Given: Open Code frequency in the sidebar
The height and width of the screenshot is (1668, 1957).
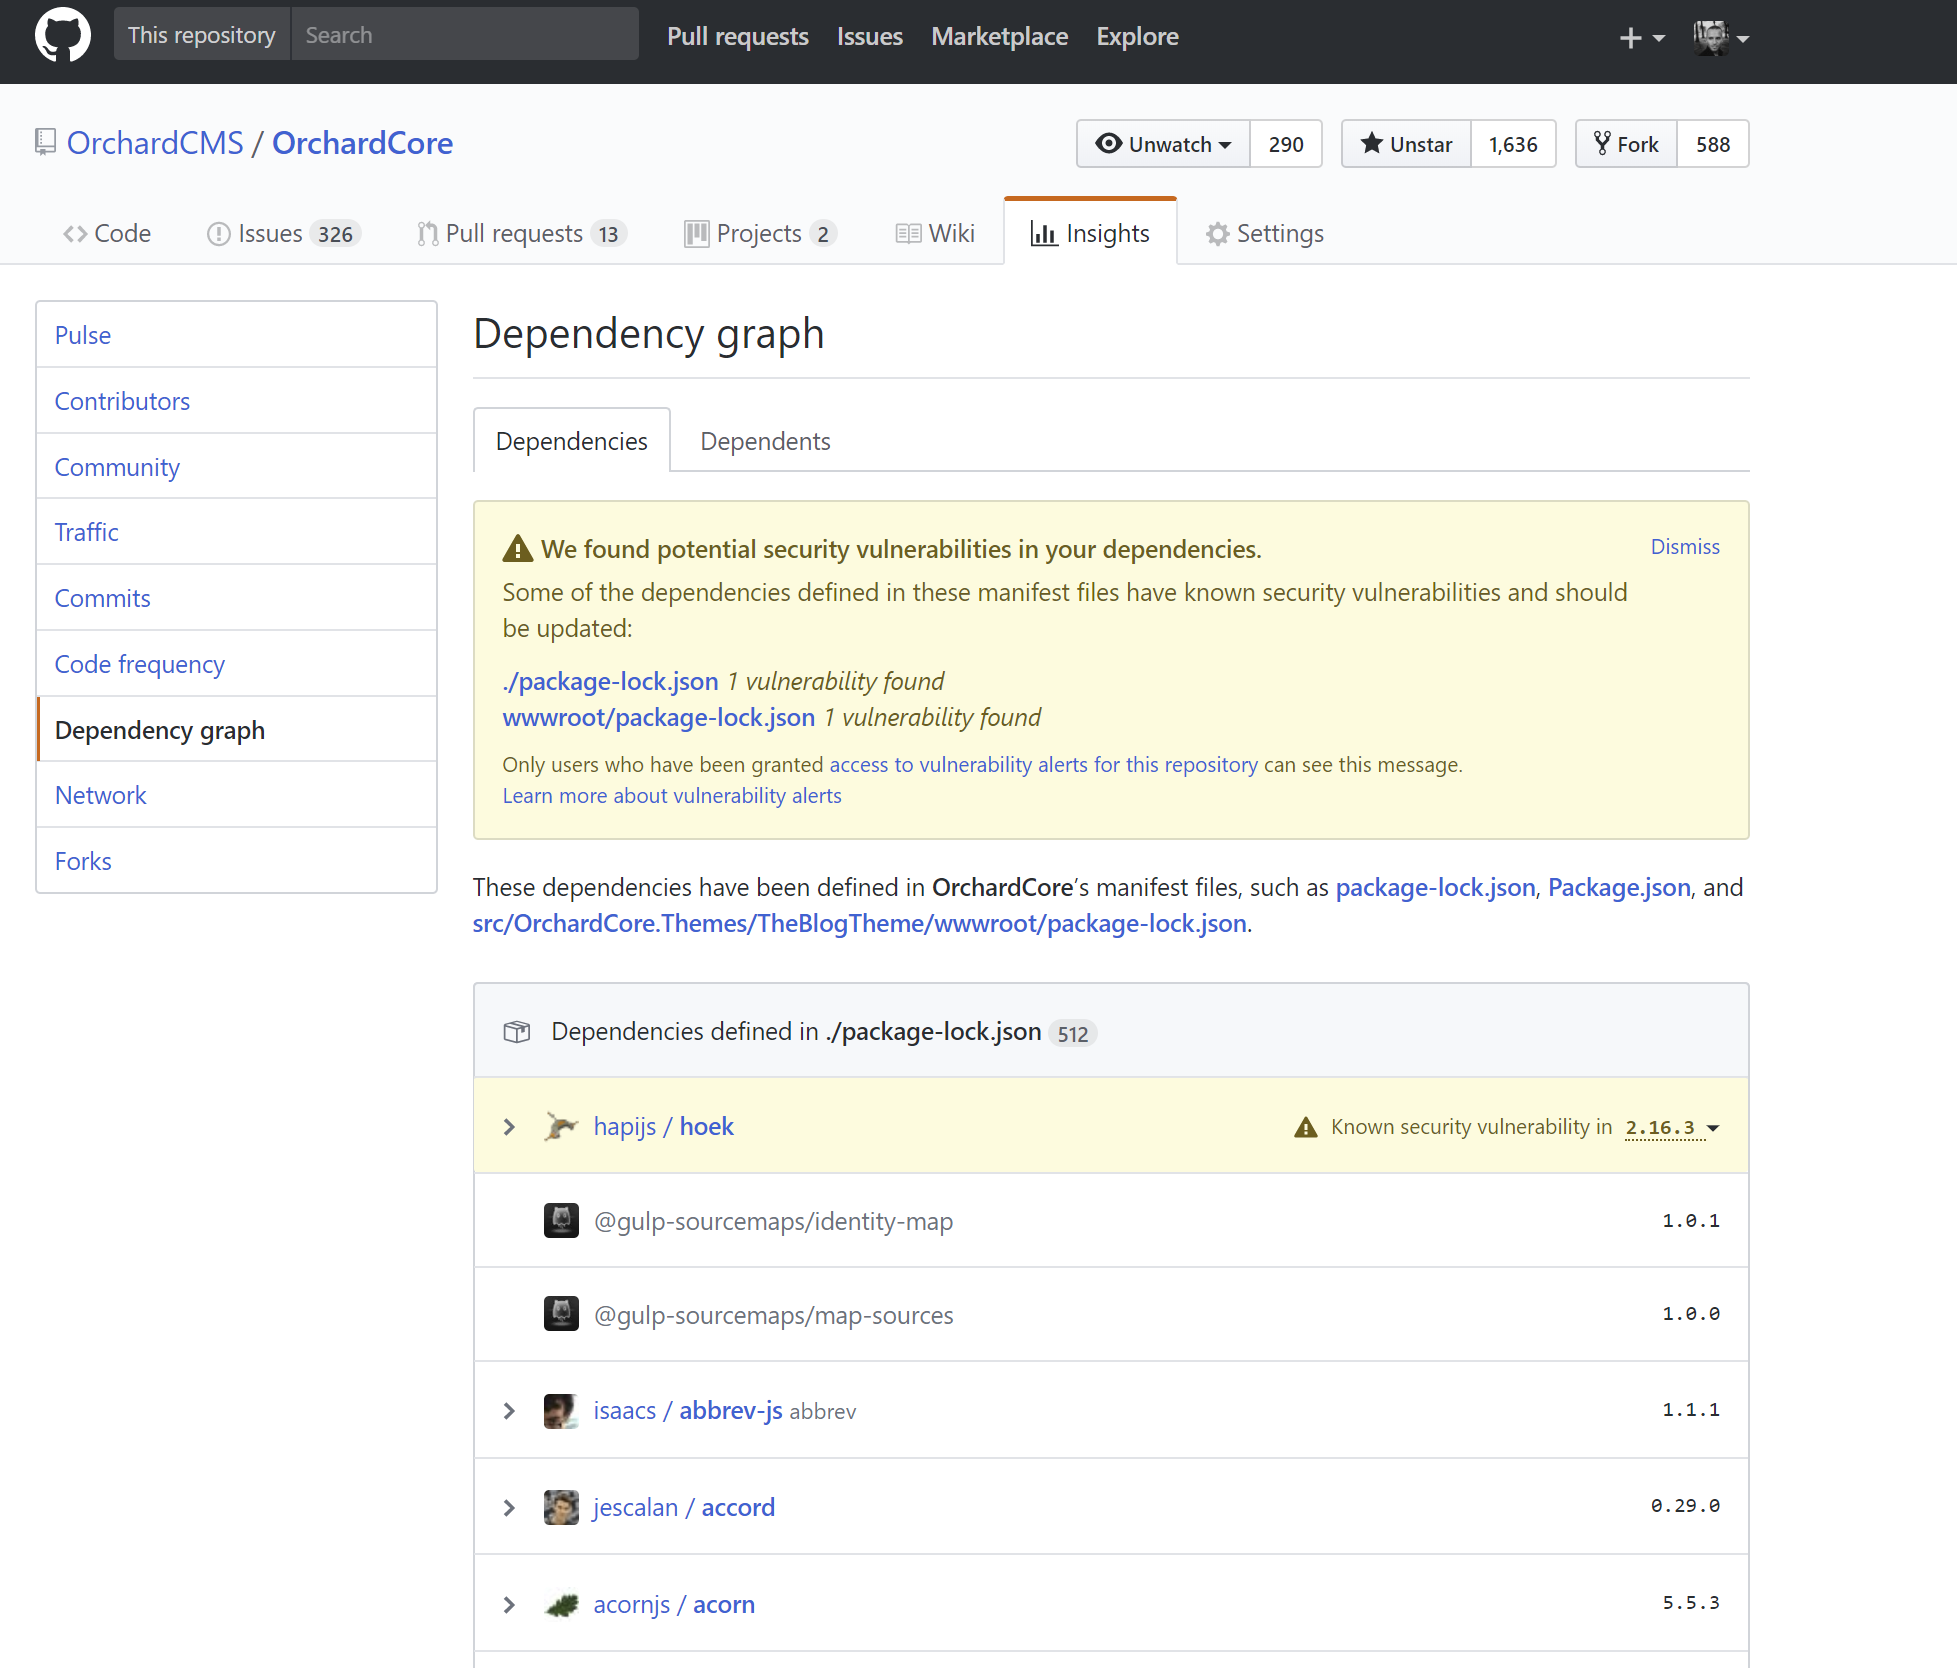Looking at the screenshot, I should click(237, 664).
